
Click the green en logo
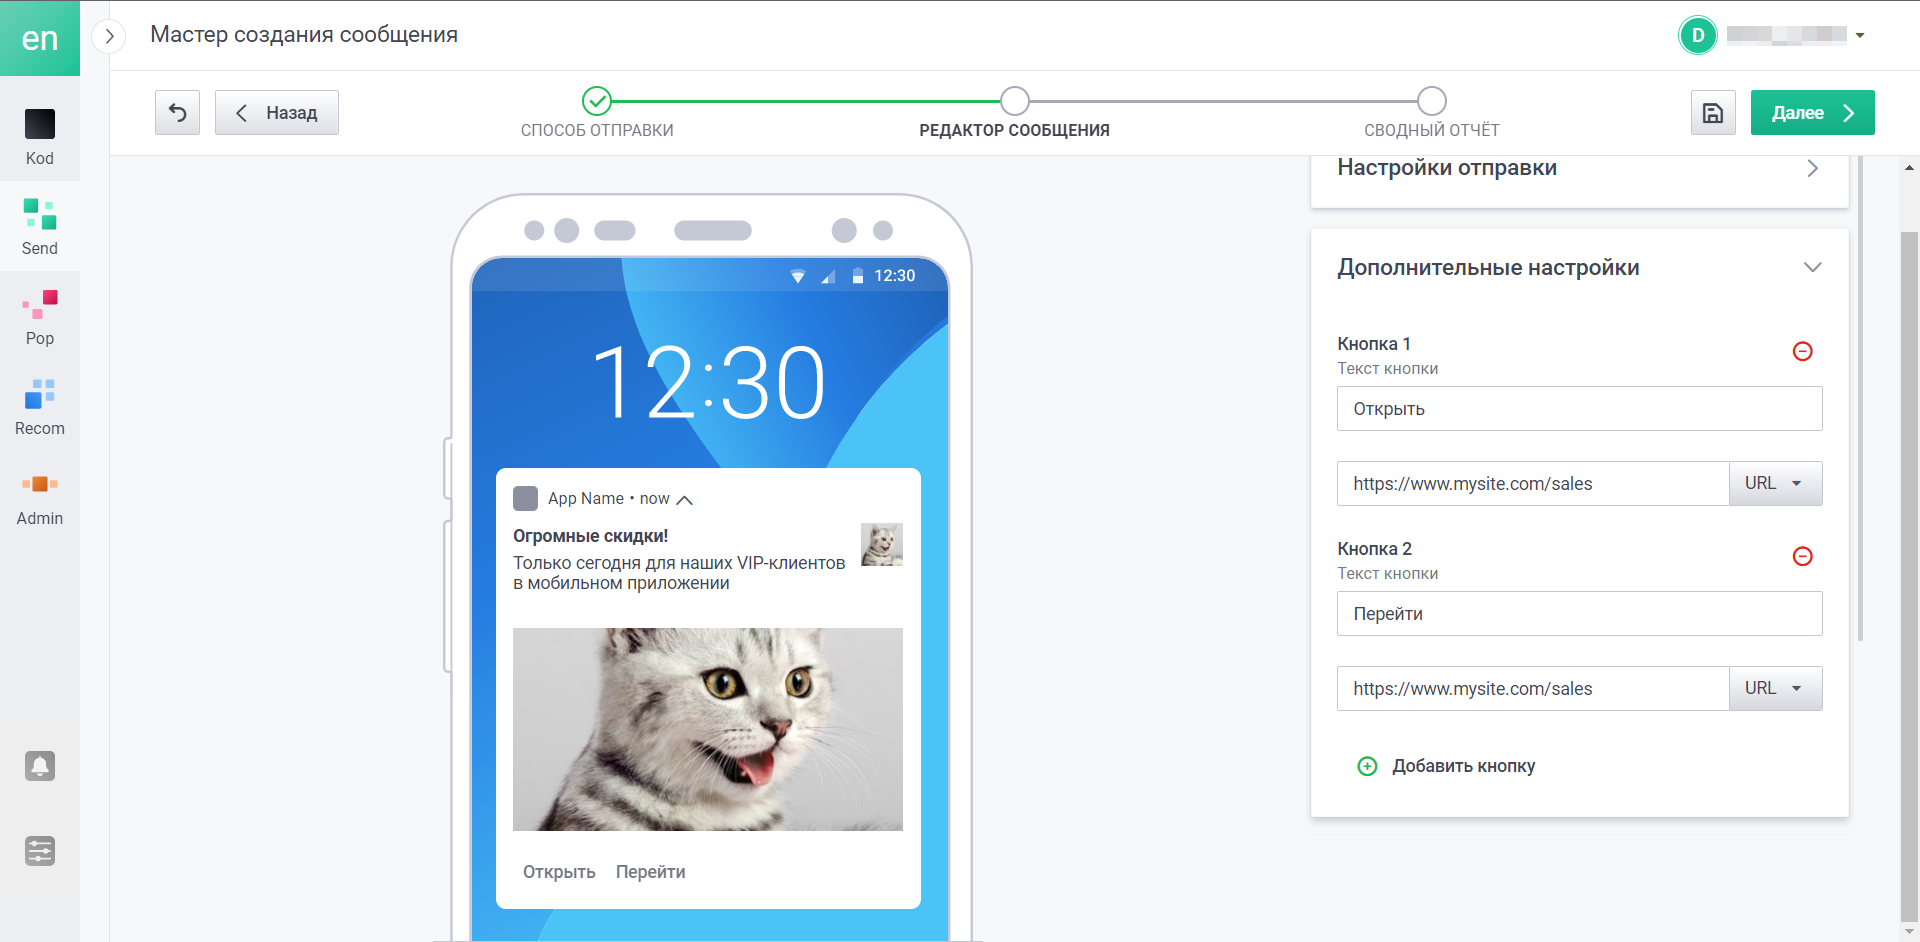(x=40, y=38)
